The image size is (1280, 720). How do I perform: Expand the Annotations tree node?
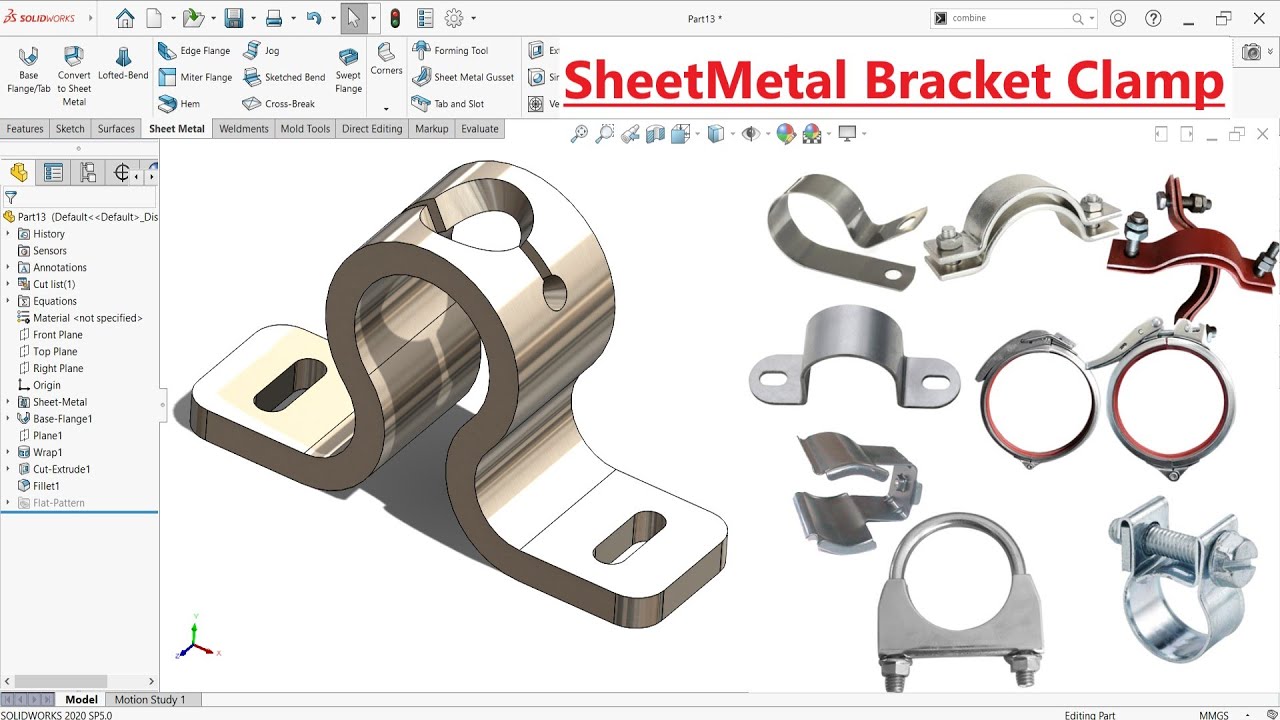[8, 267]
